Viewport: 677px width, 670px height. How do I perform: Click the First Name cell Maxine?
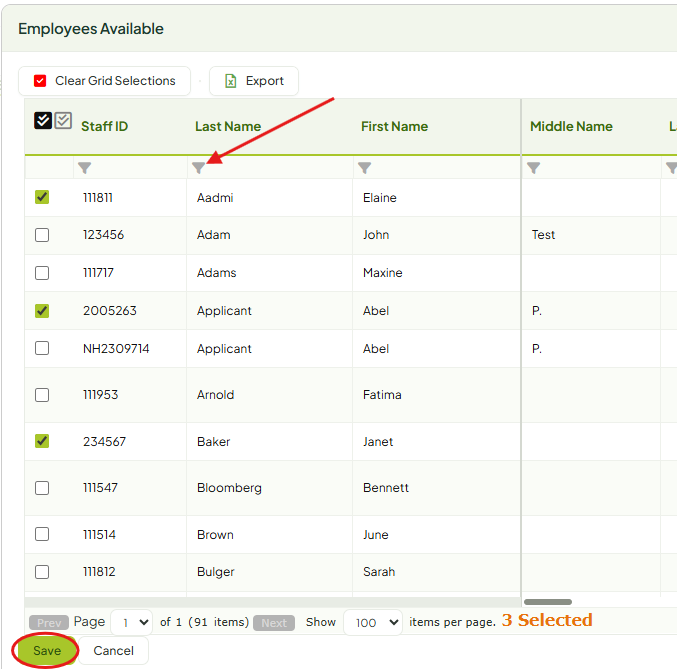click(383, 273)
